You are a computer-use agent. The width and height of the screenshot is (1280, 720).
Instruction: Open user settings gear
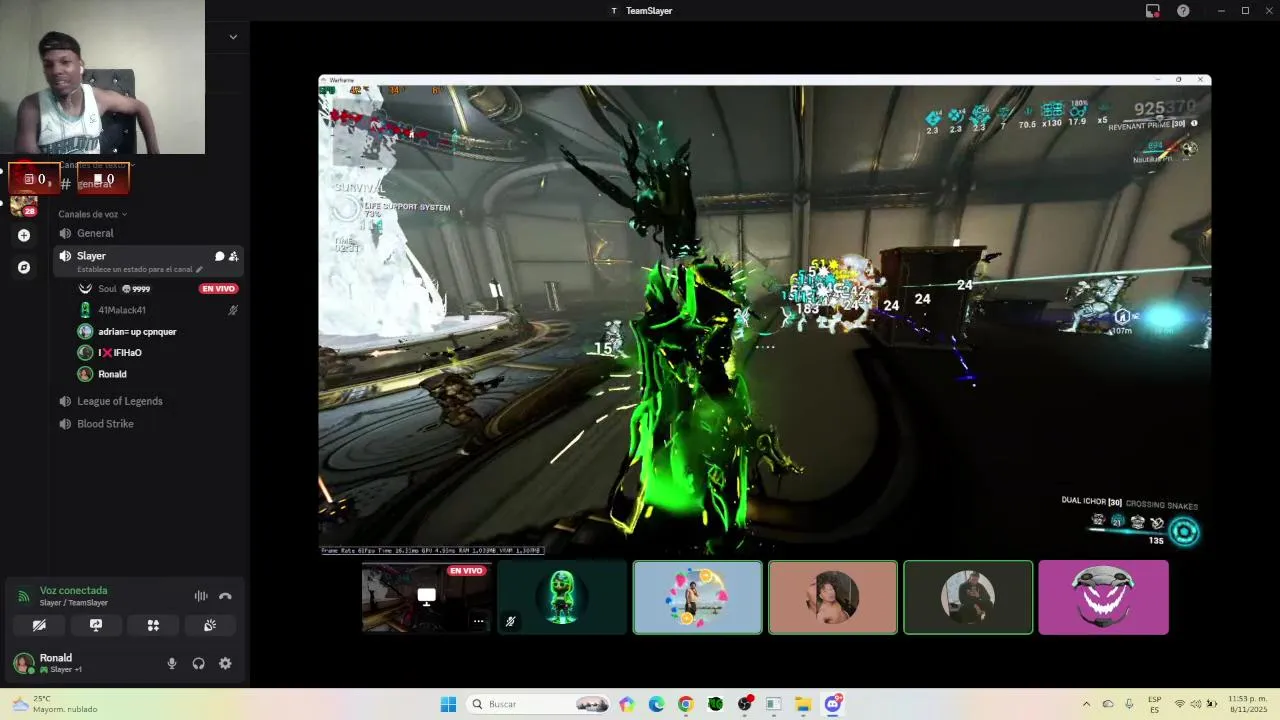click(225, 663)
